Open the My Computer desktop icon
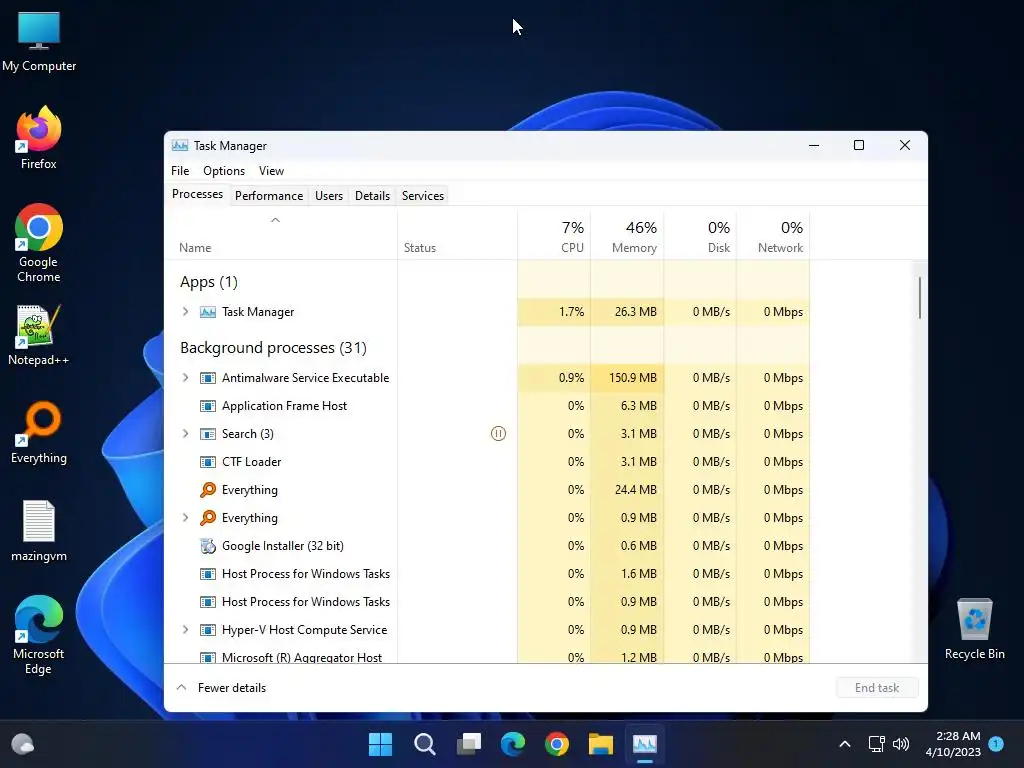The width and height of the screenshot is (1024, 768). coord(39,40)
